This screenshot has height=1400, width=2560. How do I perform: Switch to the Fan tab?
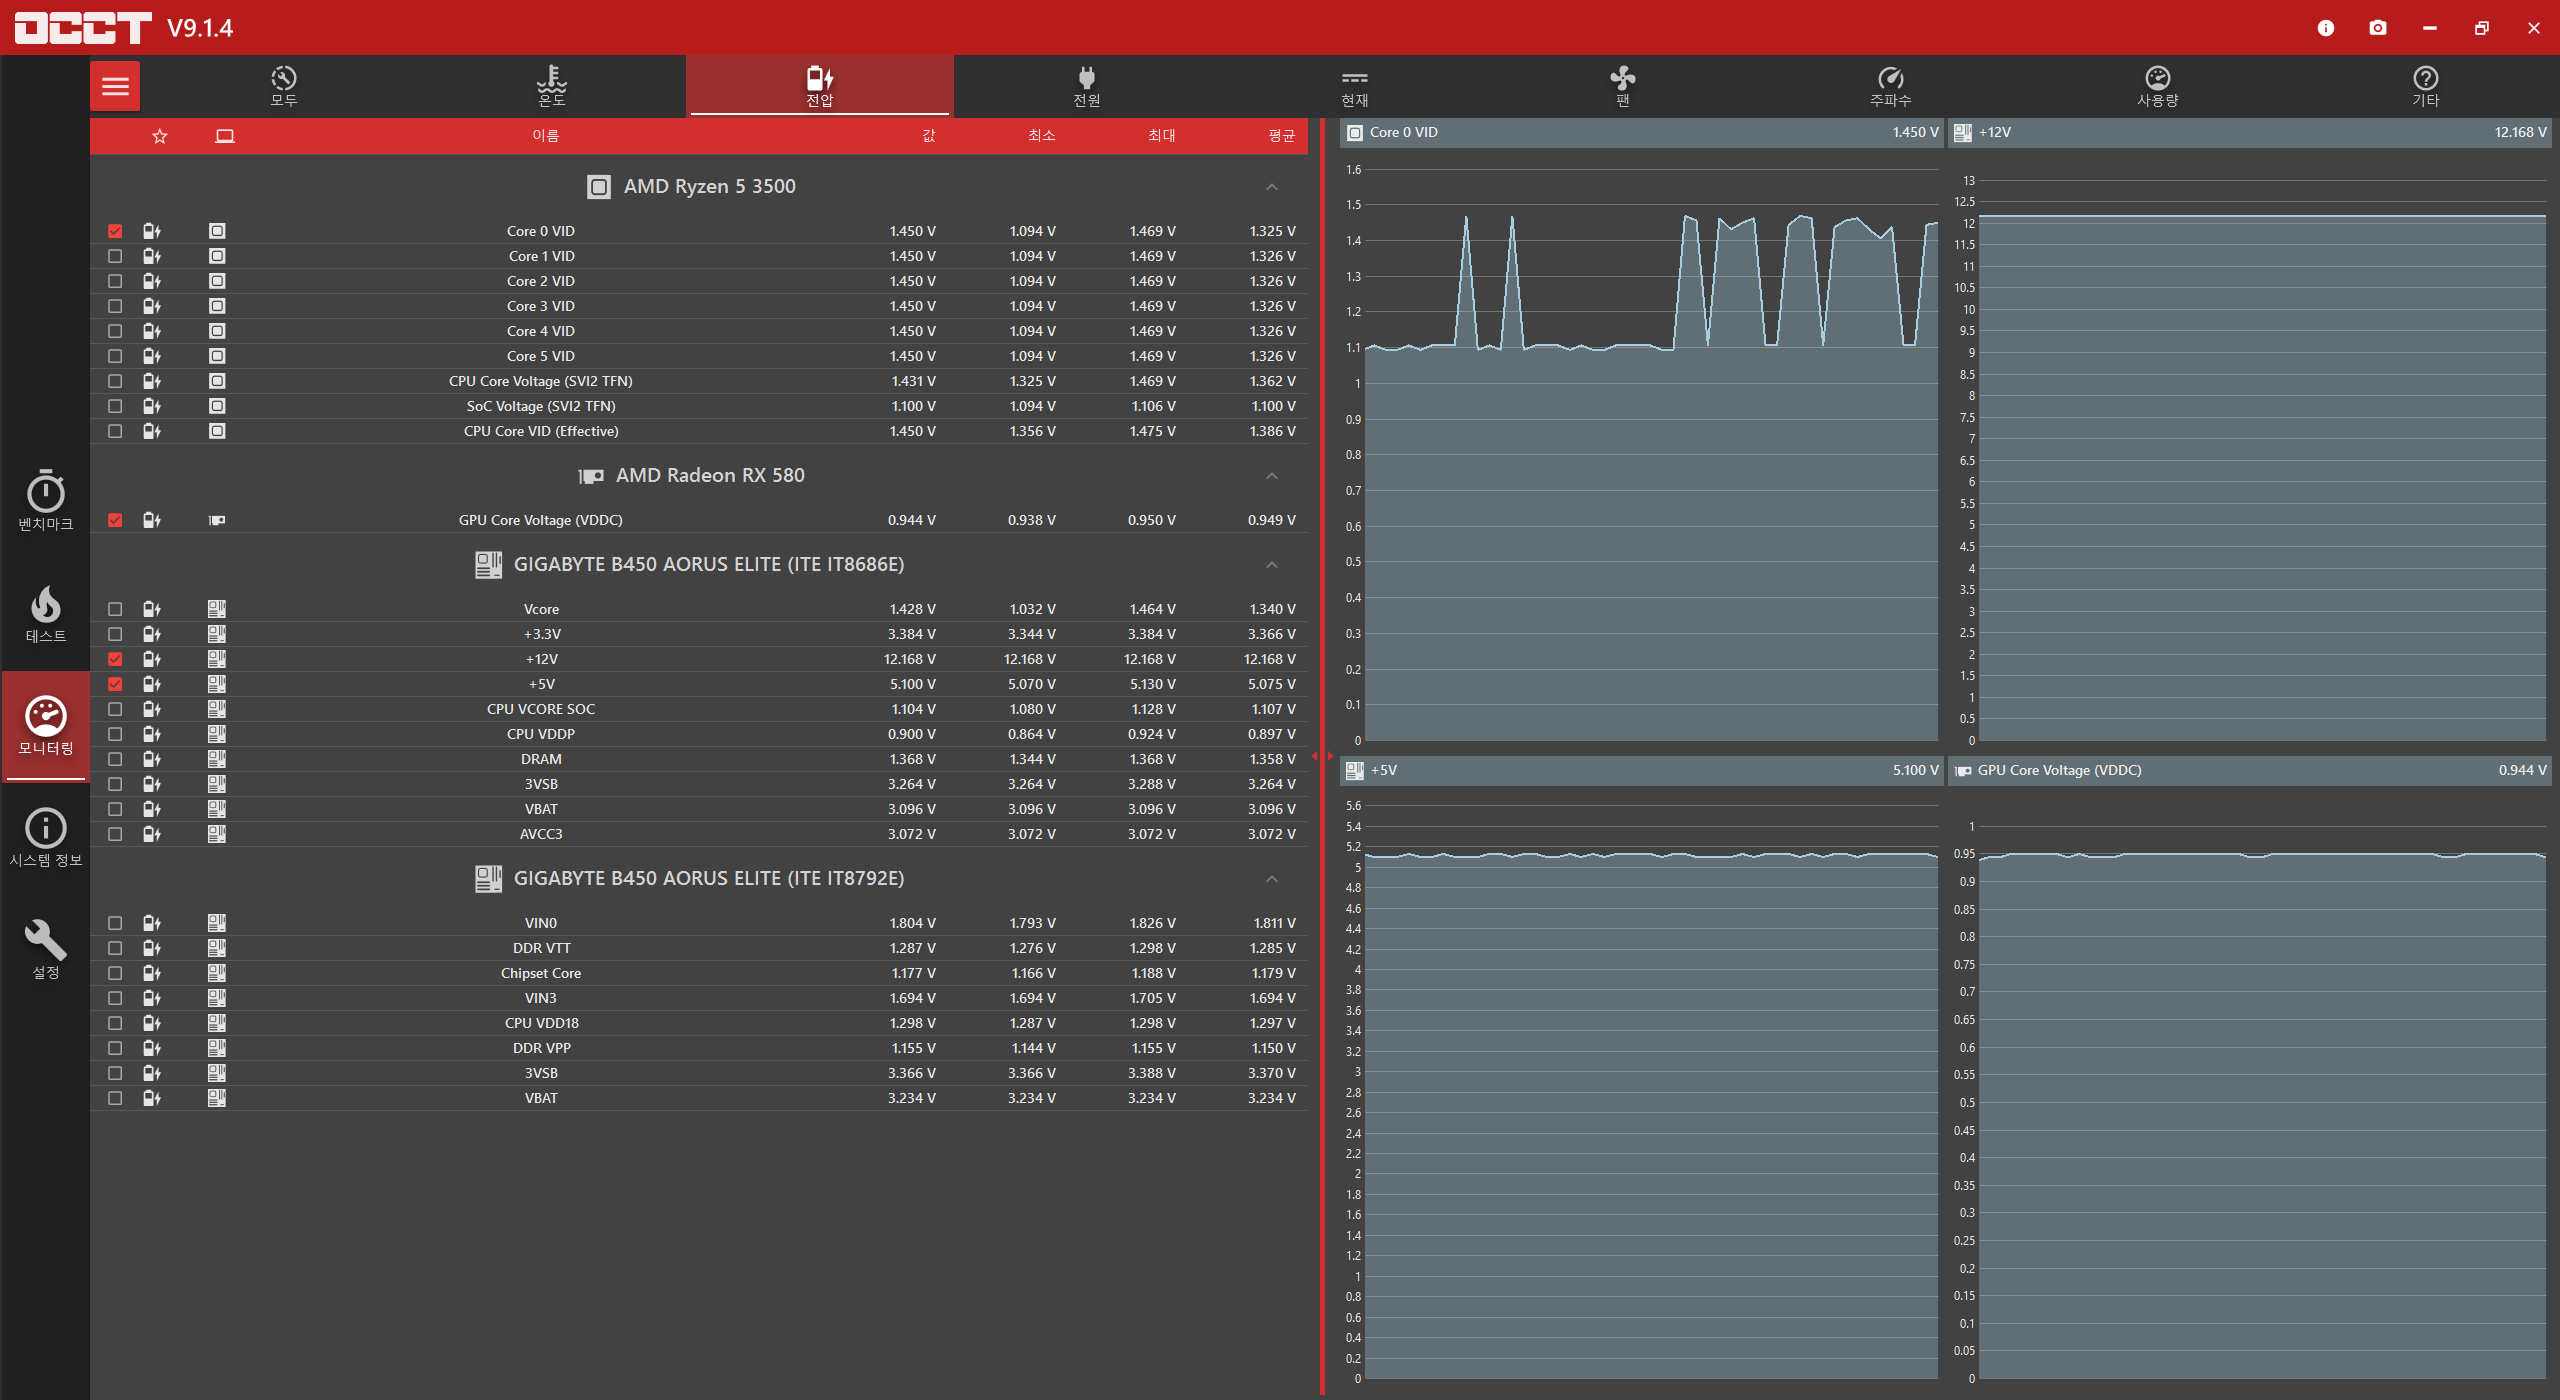(1622, 86)
